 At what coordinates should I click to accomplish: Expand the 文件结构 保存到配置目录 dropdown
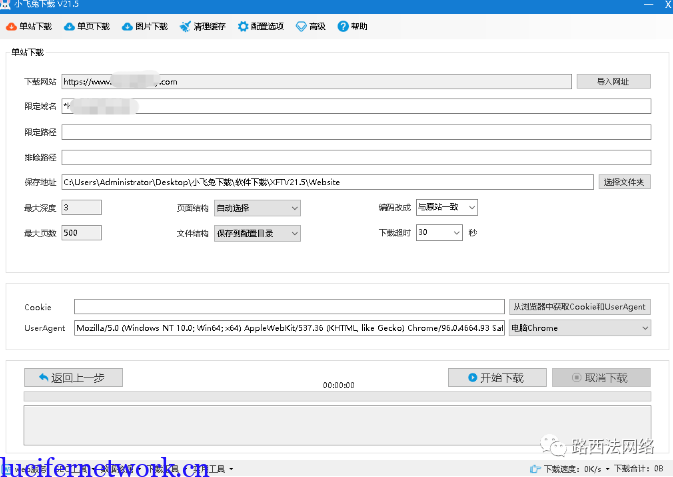pyautogui.click(x=257, y=234)
